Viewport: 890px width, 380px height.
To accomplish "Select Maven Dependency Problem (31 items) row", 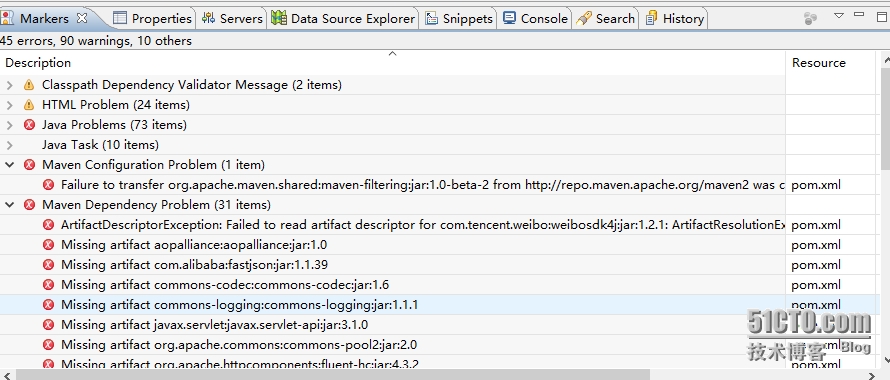I will tap(157, 204).
